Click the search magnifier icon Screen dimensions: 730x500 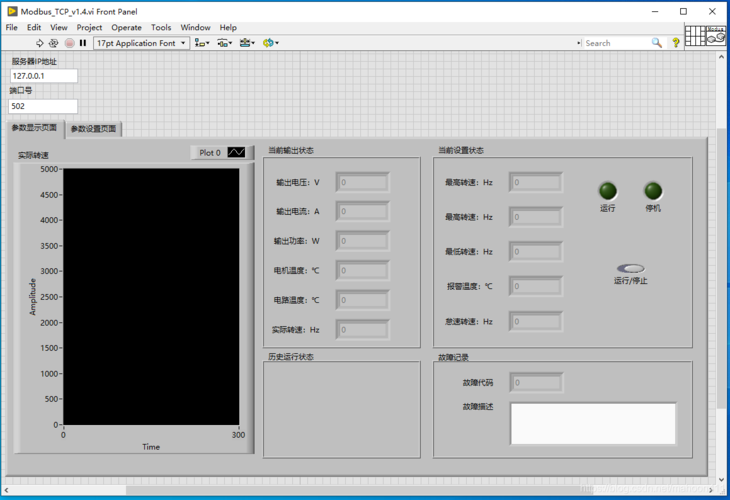click(x=656, y=43)
